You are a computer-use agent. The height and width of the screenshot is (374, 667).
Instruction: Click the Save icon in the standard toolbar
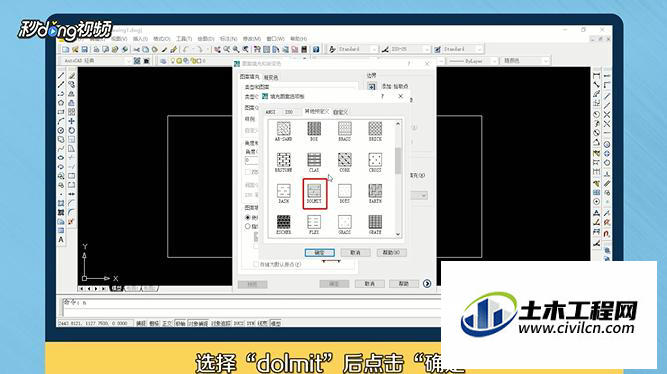tap(85, 49)
